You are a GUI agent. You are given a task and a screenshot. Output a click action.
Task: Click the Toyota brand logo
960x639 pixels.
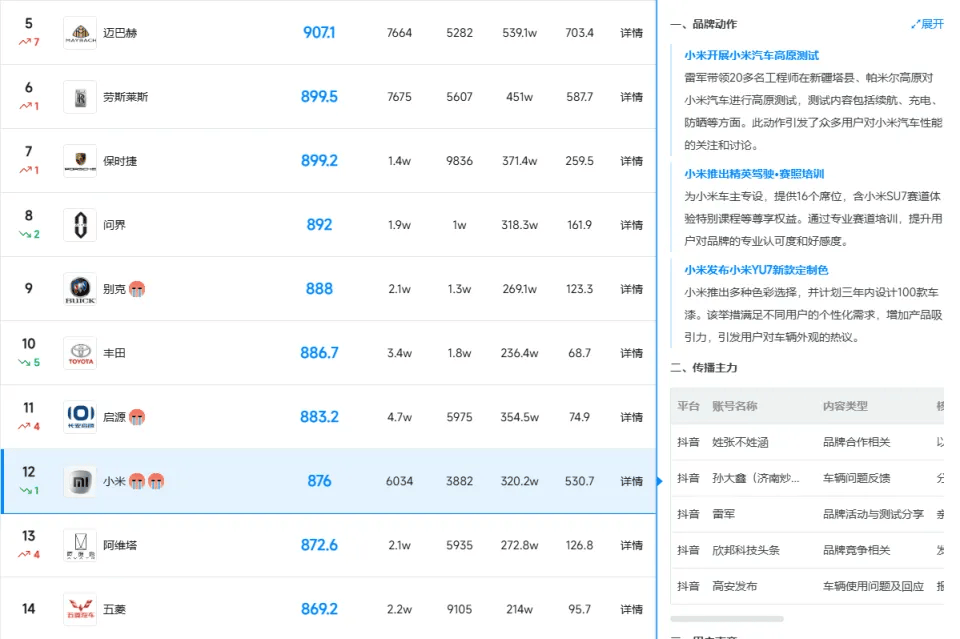80,353
